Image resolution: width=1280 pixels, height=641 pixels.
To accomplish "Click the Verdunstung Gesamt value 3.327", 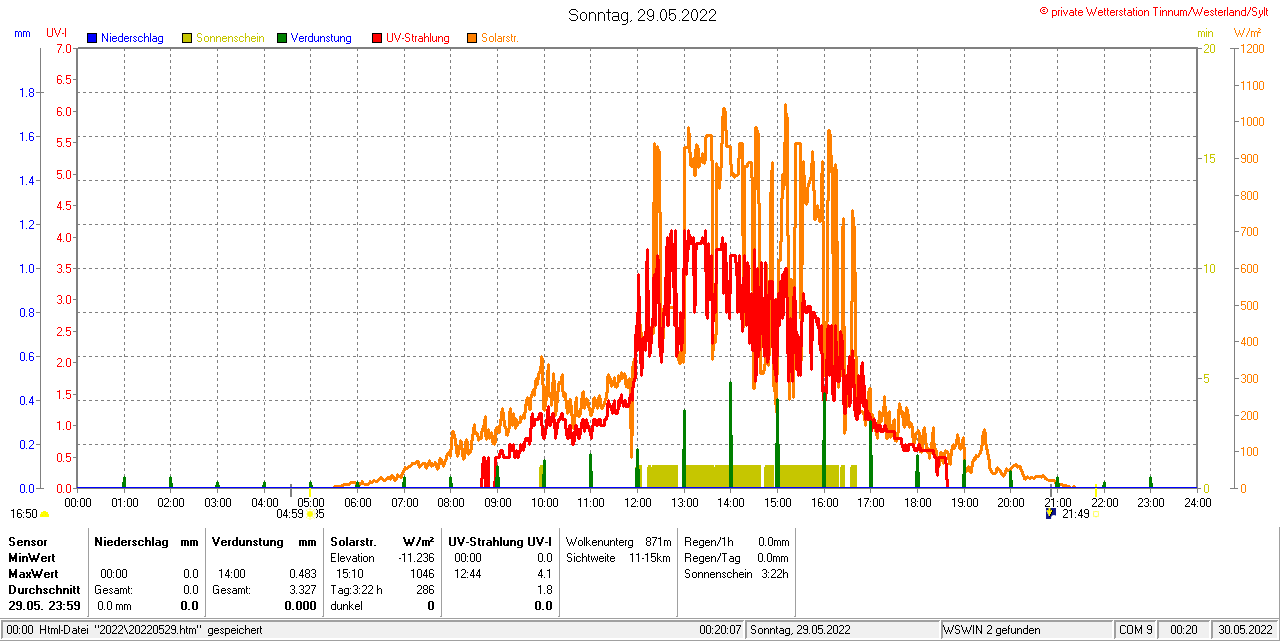I will tap(301, 590).
